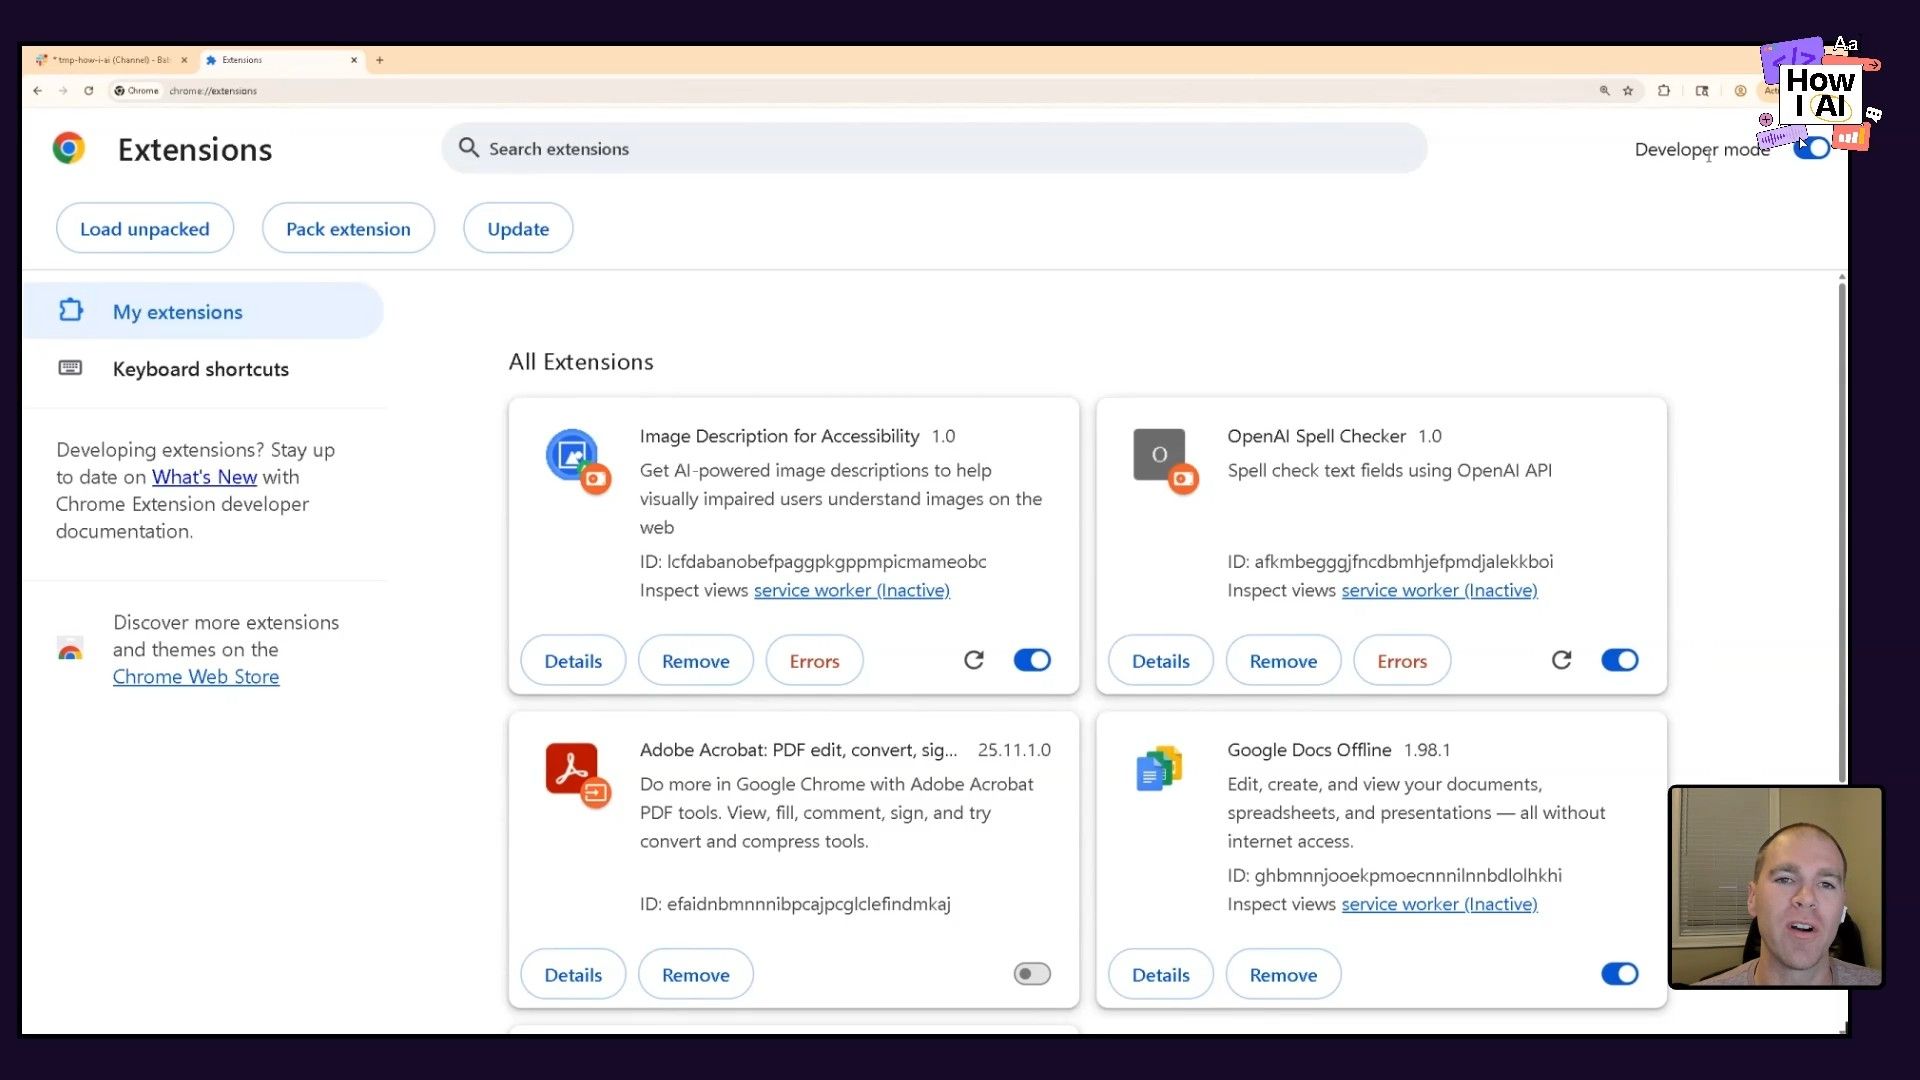
Task: Click the keyboard icon beside Keyboard shortcuts
Action: (x=70, y=368)
